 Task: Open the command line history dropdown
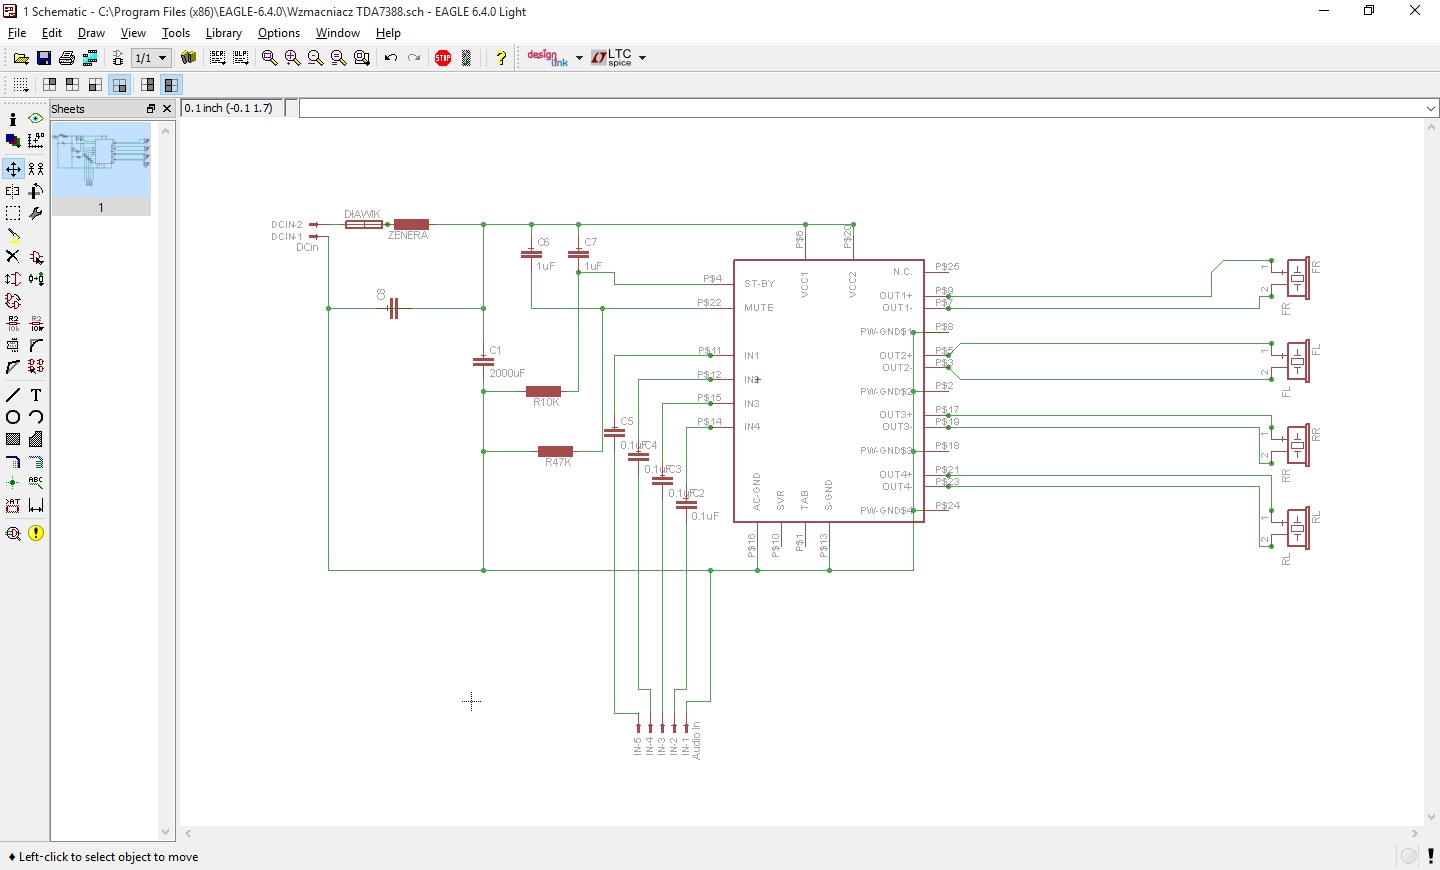tap(1431, 108)
